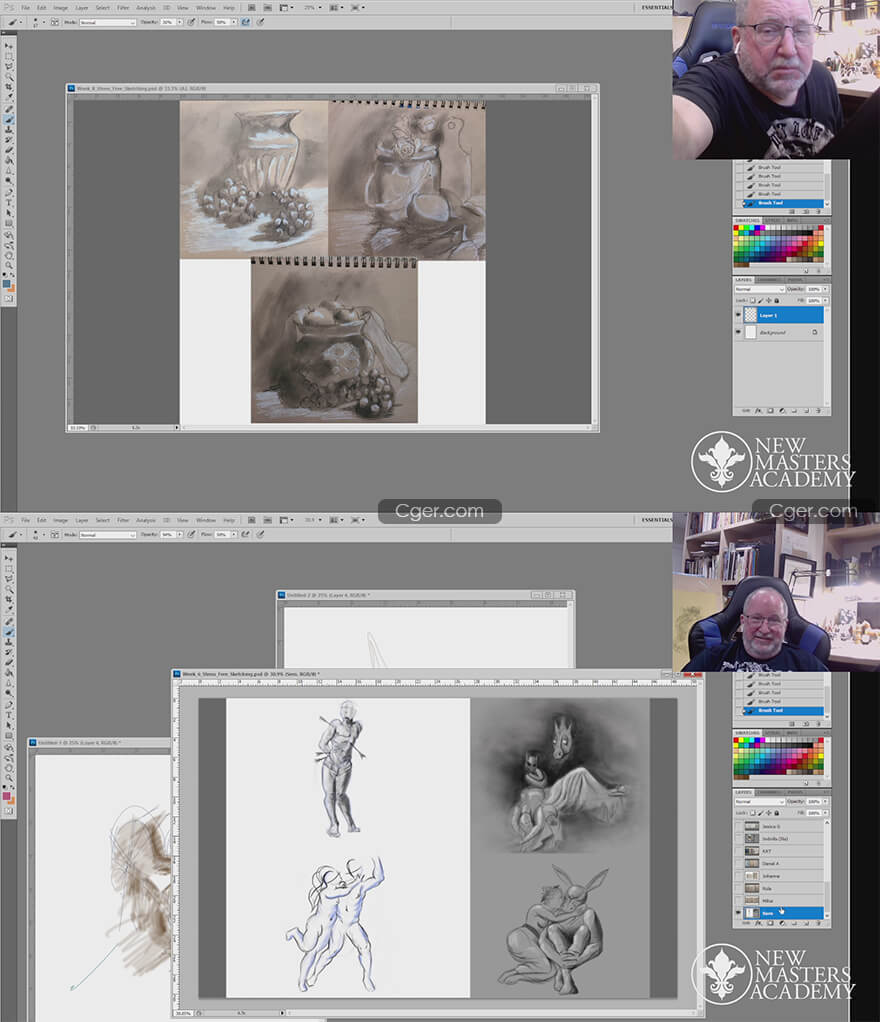880x1022 pixels.
Task: Toggle Lock Position in figure-sketch Layers panel
Action: (x=769, y=813)
